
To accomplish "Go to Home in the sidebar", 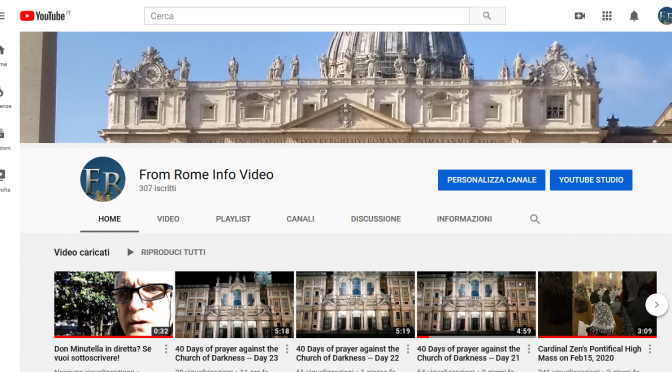I will 3,55.
